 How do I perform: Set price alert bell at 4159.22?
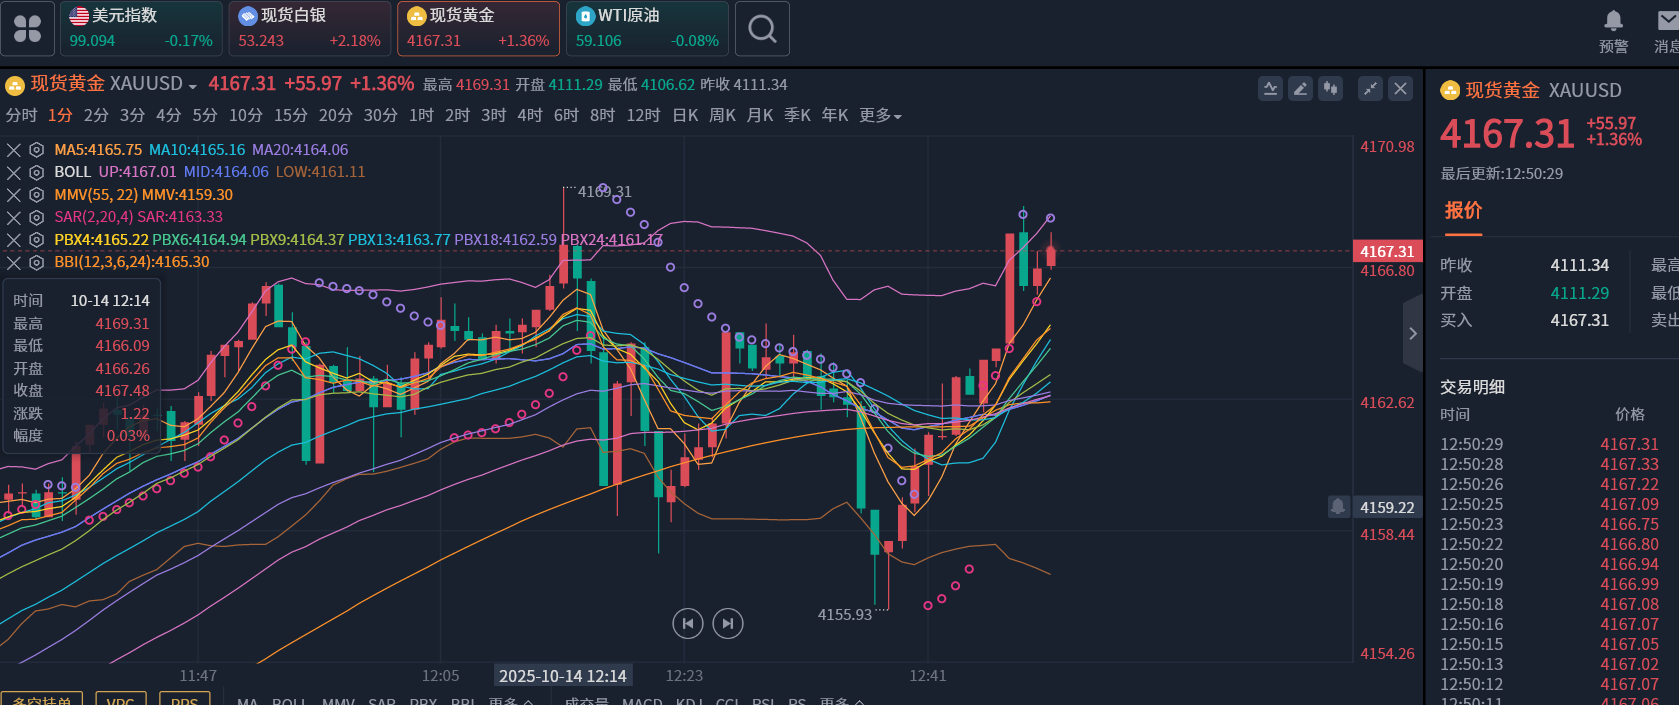pos(1338,507)
